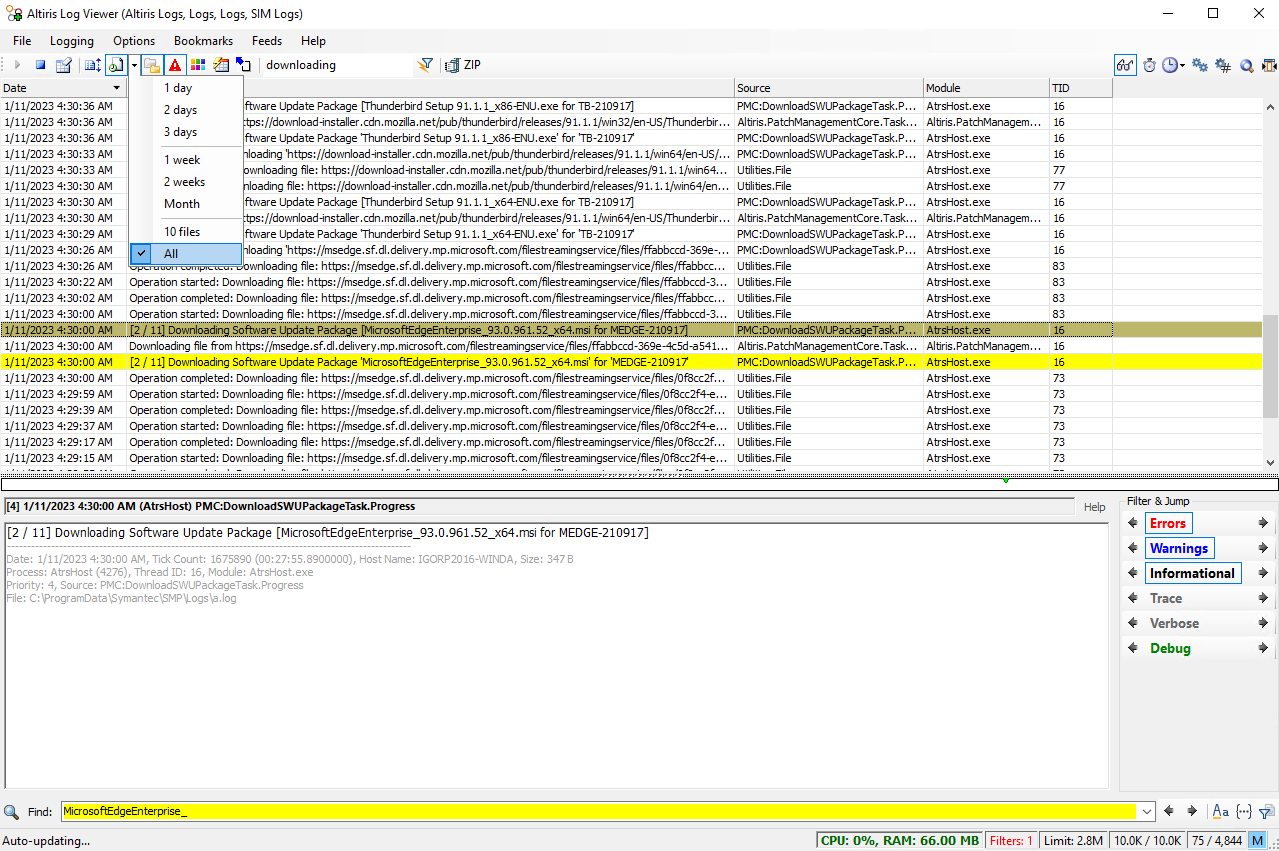Toggle the glasses log-watching icon
Screen dimensions: 1279x851
(x=1125, y=65)
